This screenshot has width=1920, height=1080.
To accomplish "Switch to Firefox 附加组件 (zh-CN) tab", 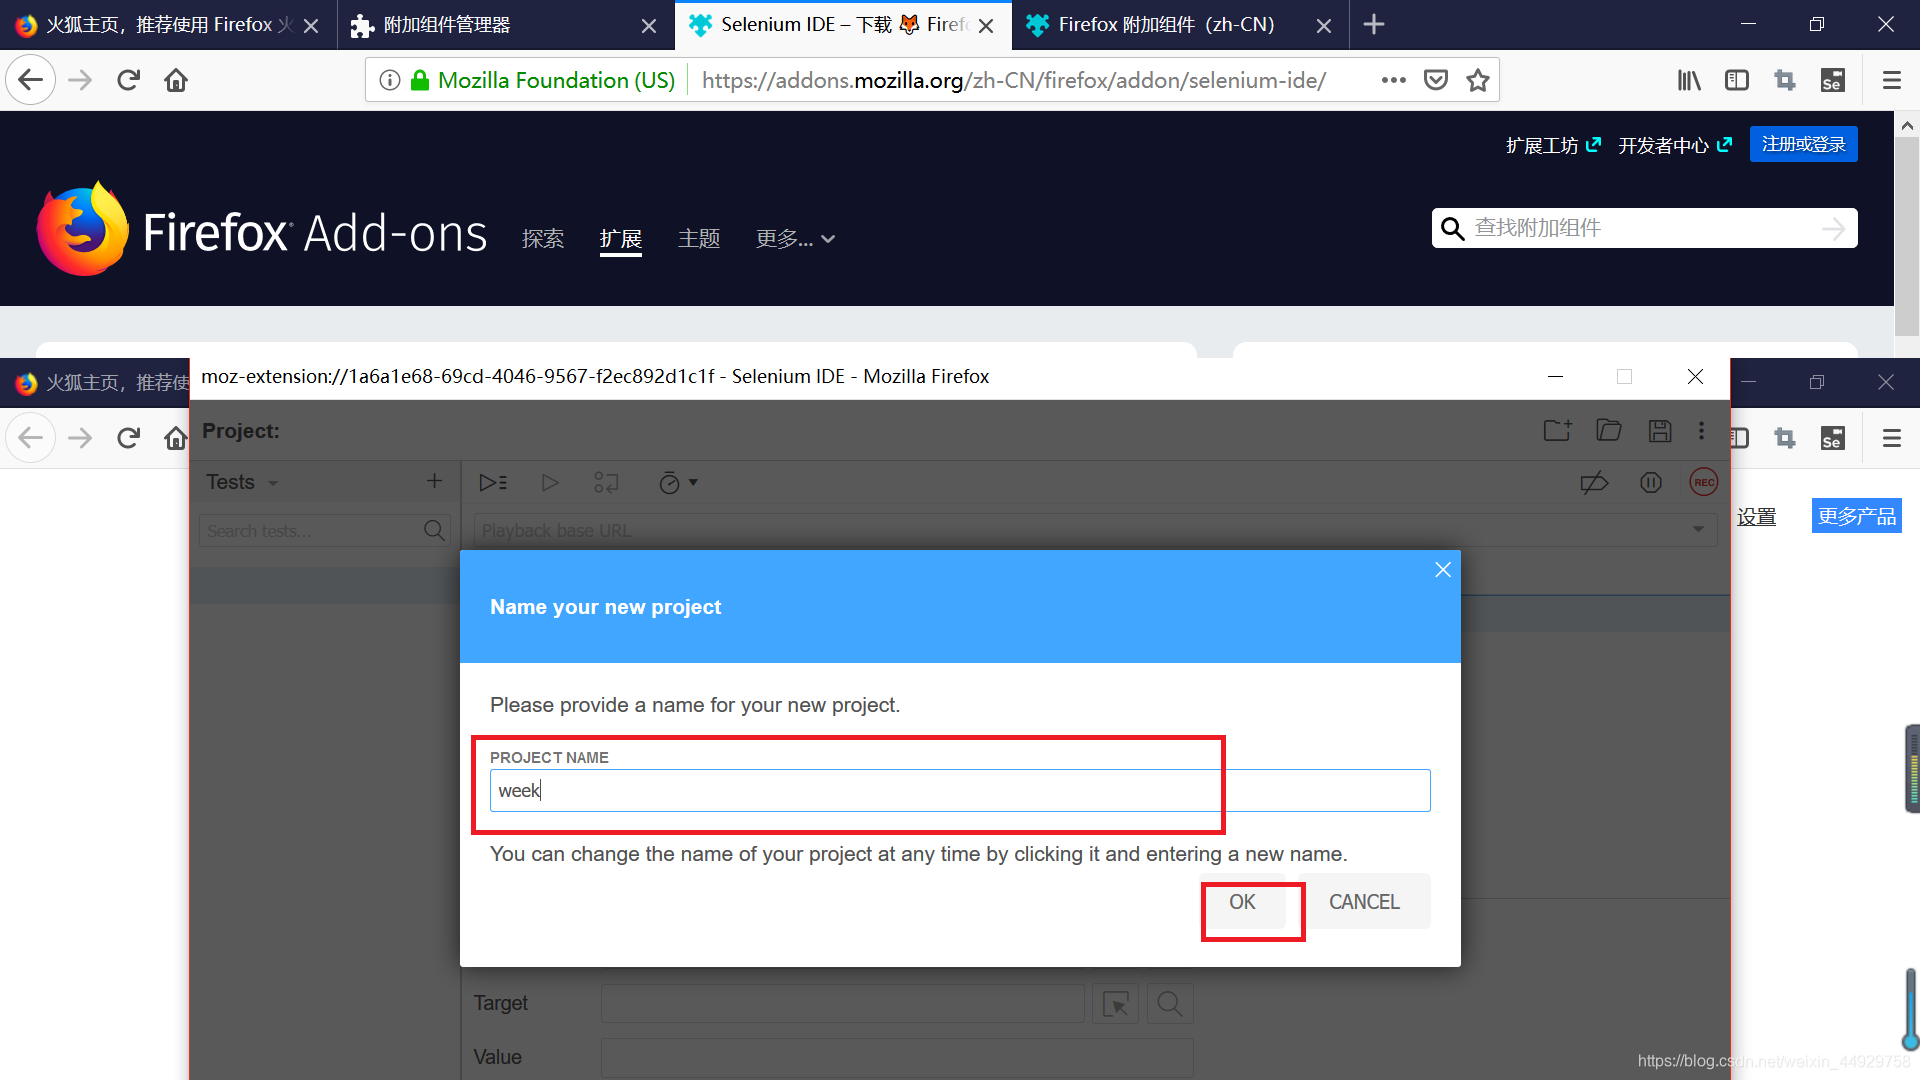I will (1180, 25).
